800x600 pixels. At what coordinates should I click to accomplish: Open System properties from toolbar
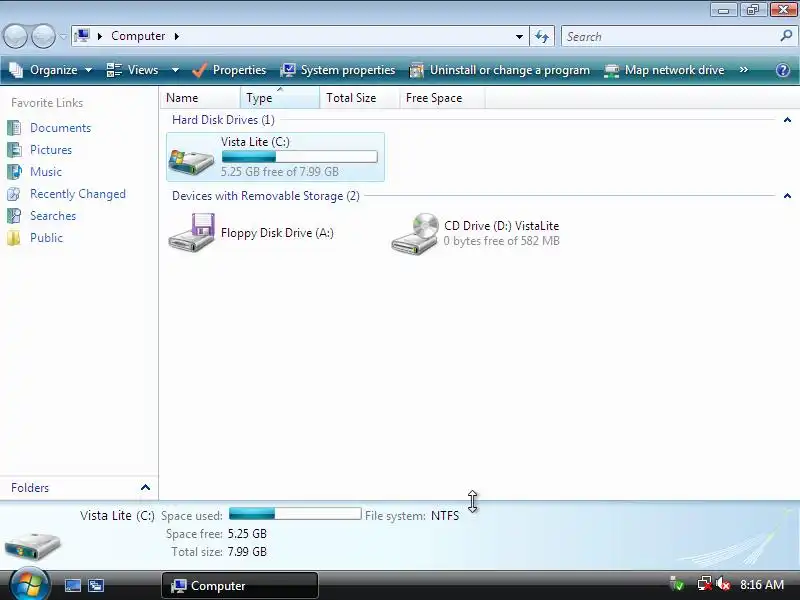(338, 70)
